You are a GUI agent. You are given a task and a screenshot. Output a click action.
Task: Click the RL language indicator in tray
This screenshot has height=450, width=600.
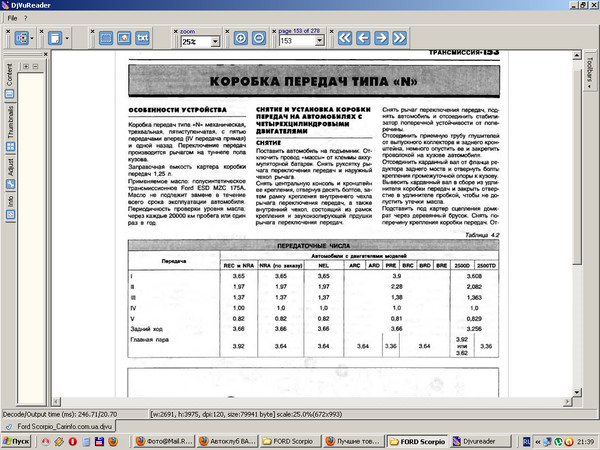click(x=527, y=442)
